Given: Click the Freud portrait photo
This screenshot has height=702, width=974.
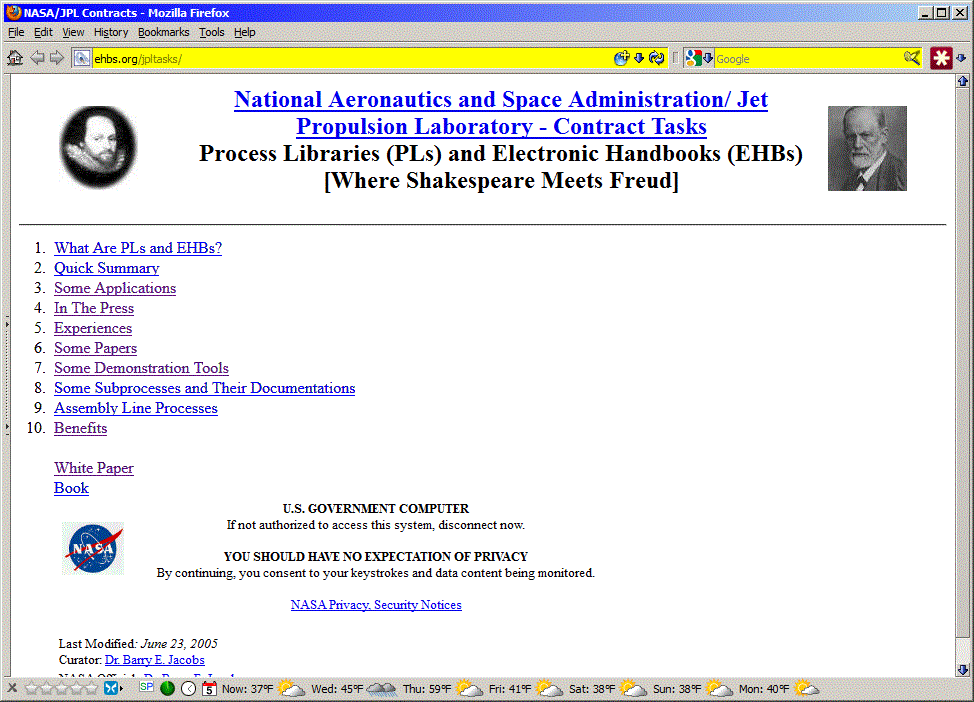Looking at the screenshot, I should pos(867,148).
